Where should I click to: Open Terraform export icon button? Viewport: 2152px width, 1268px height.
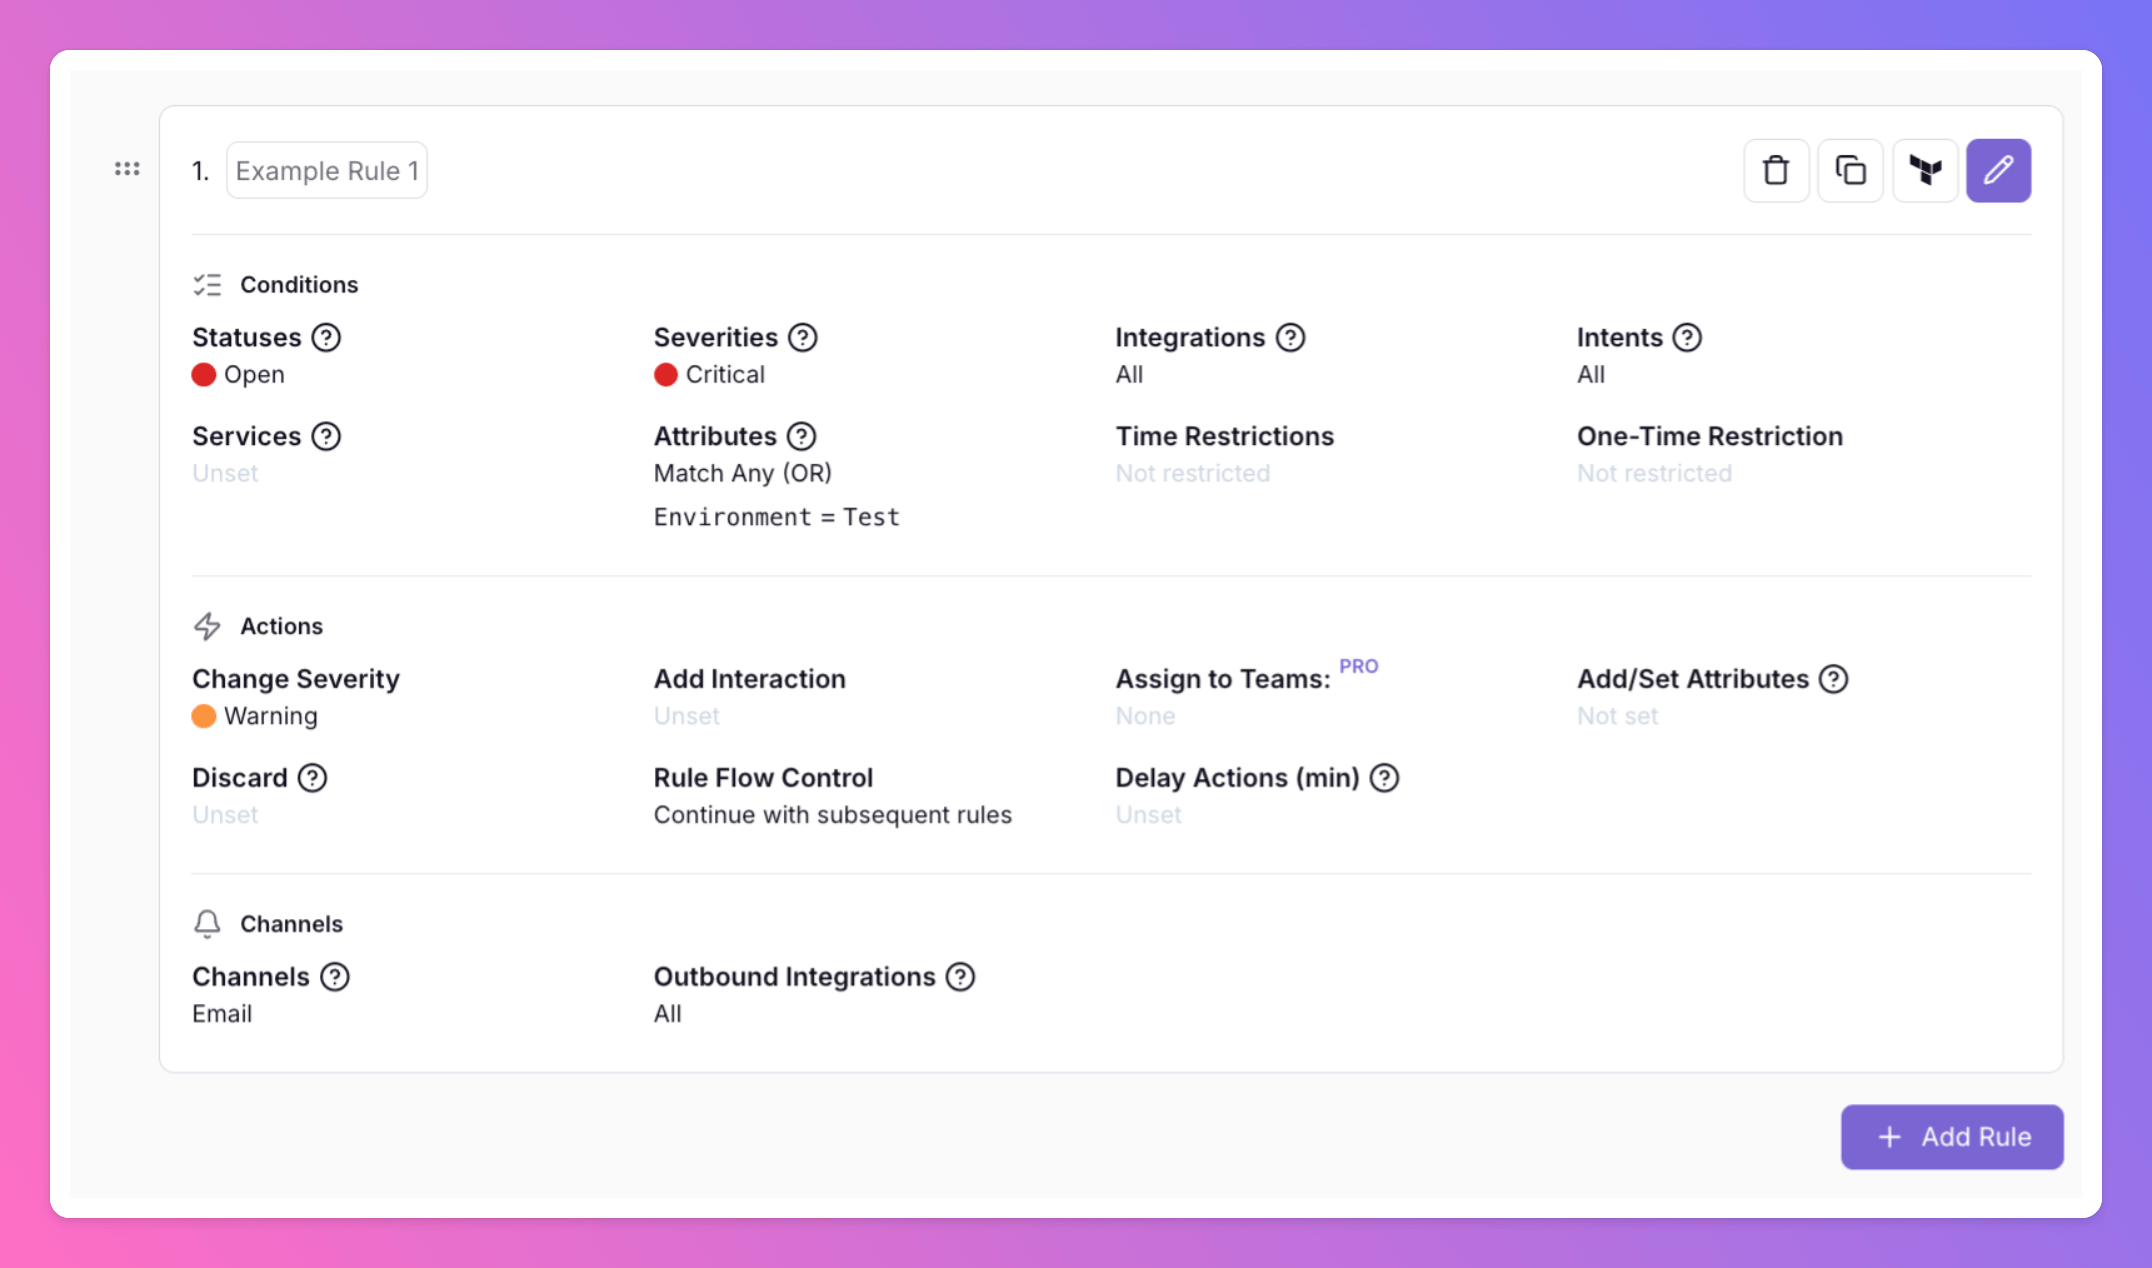[x=1925, y=171]
